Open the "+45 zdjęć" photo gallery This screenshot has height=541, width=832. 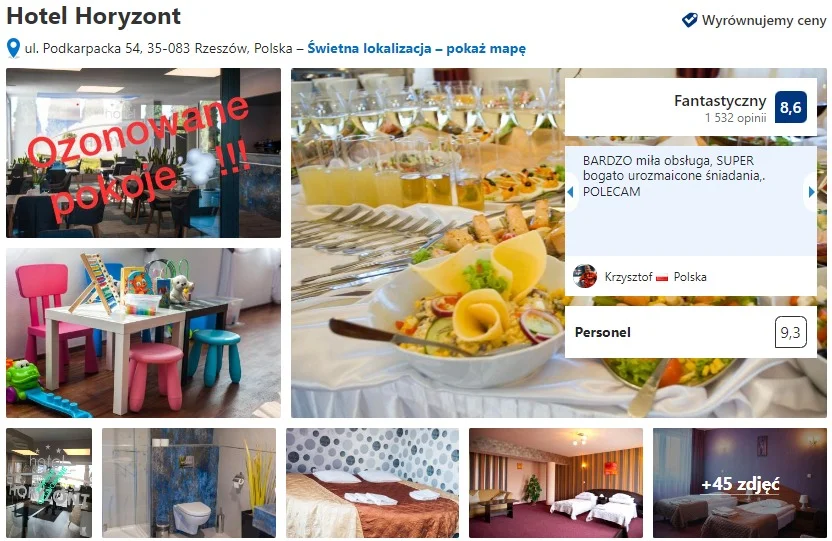[740, 483]
